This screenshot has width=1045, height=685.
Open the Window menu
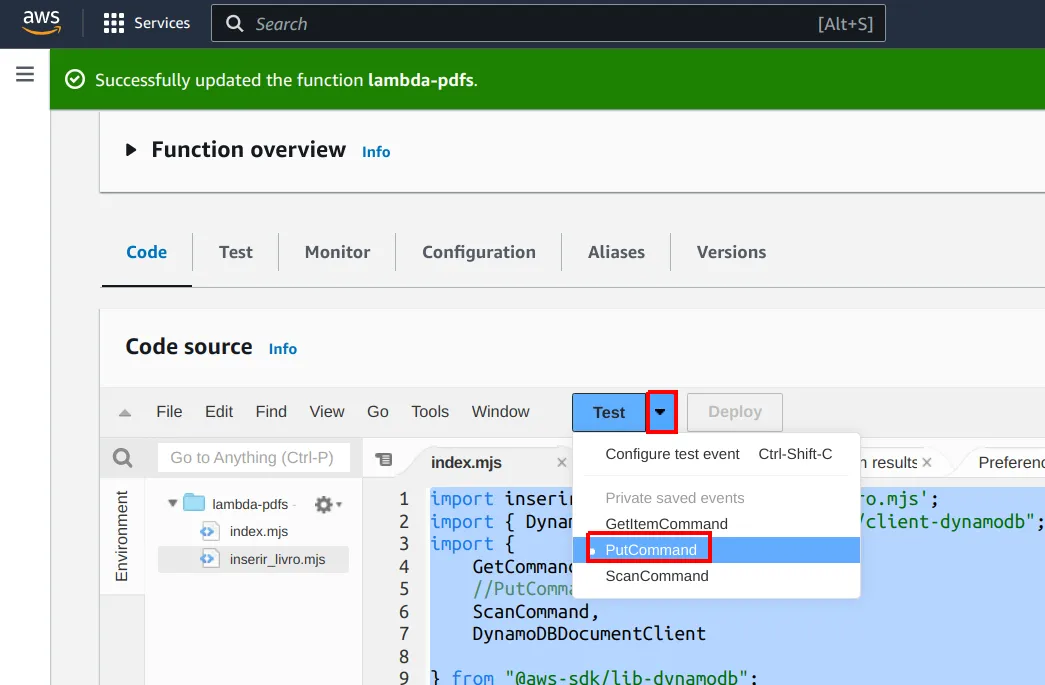[x=501, y=412]
